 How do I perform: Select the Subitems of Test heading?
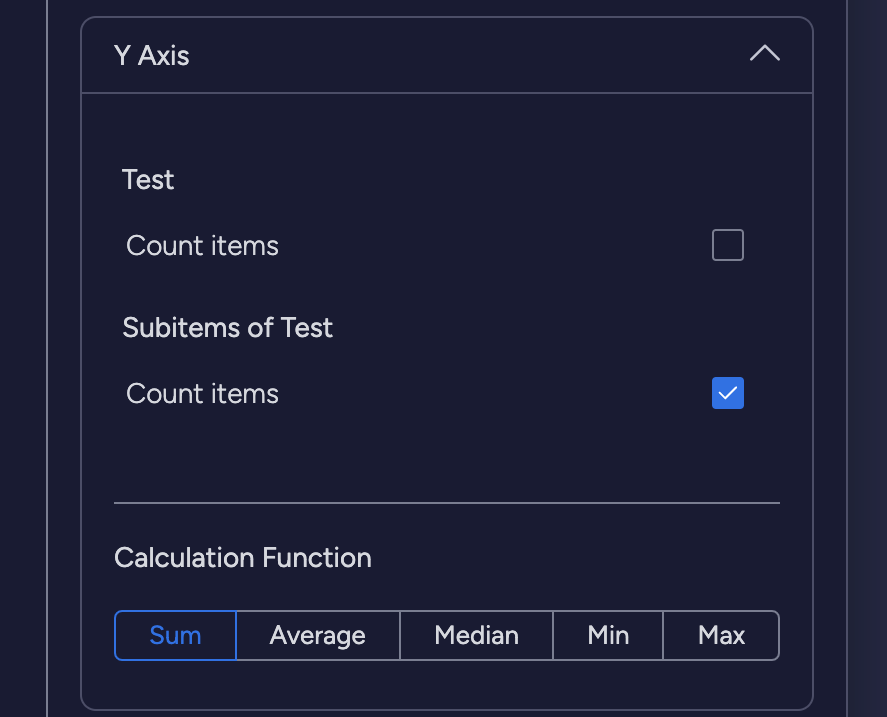coord(227,328)
